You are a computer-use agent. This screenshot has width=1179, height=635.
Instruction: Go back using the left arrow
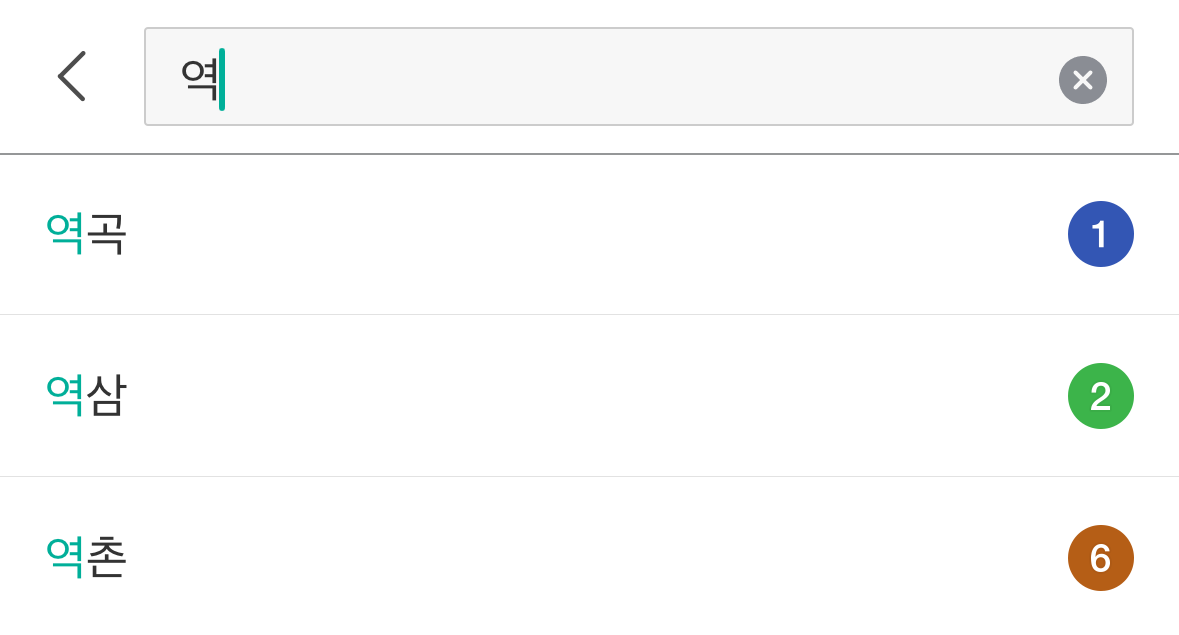coord(72,77)
